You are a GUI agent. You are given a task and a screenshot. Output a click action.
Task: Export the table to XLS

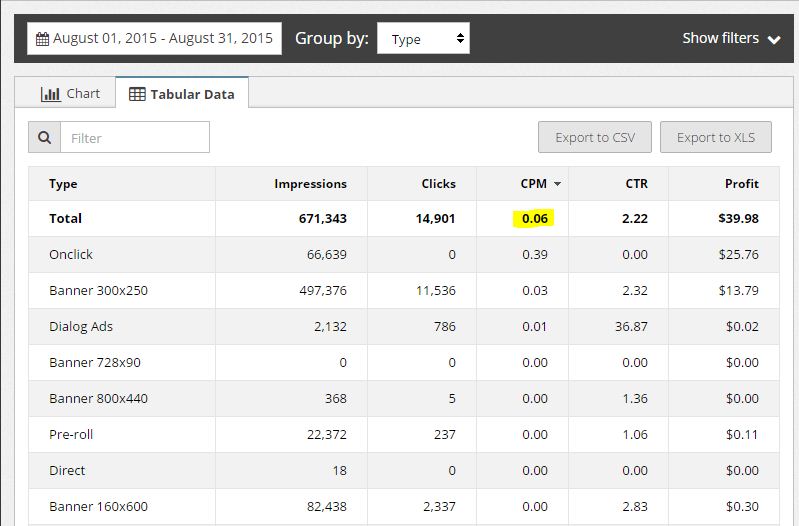[715, 137]
